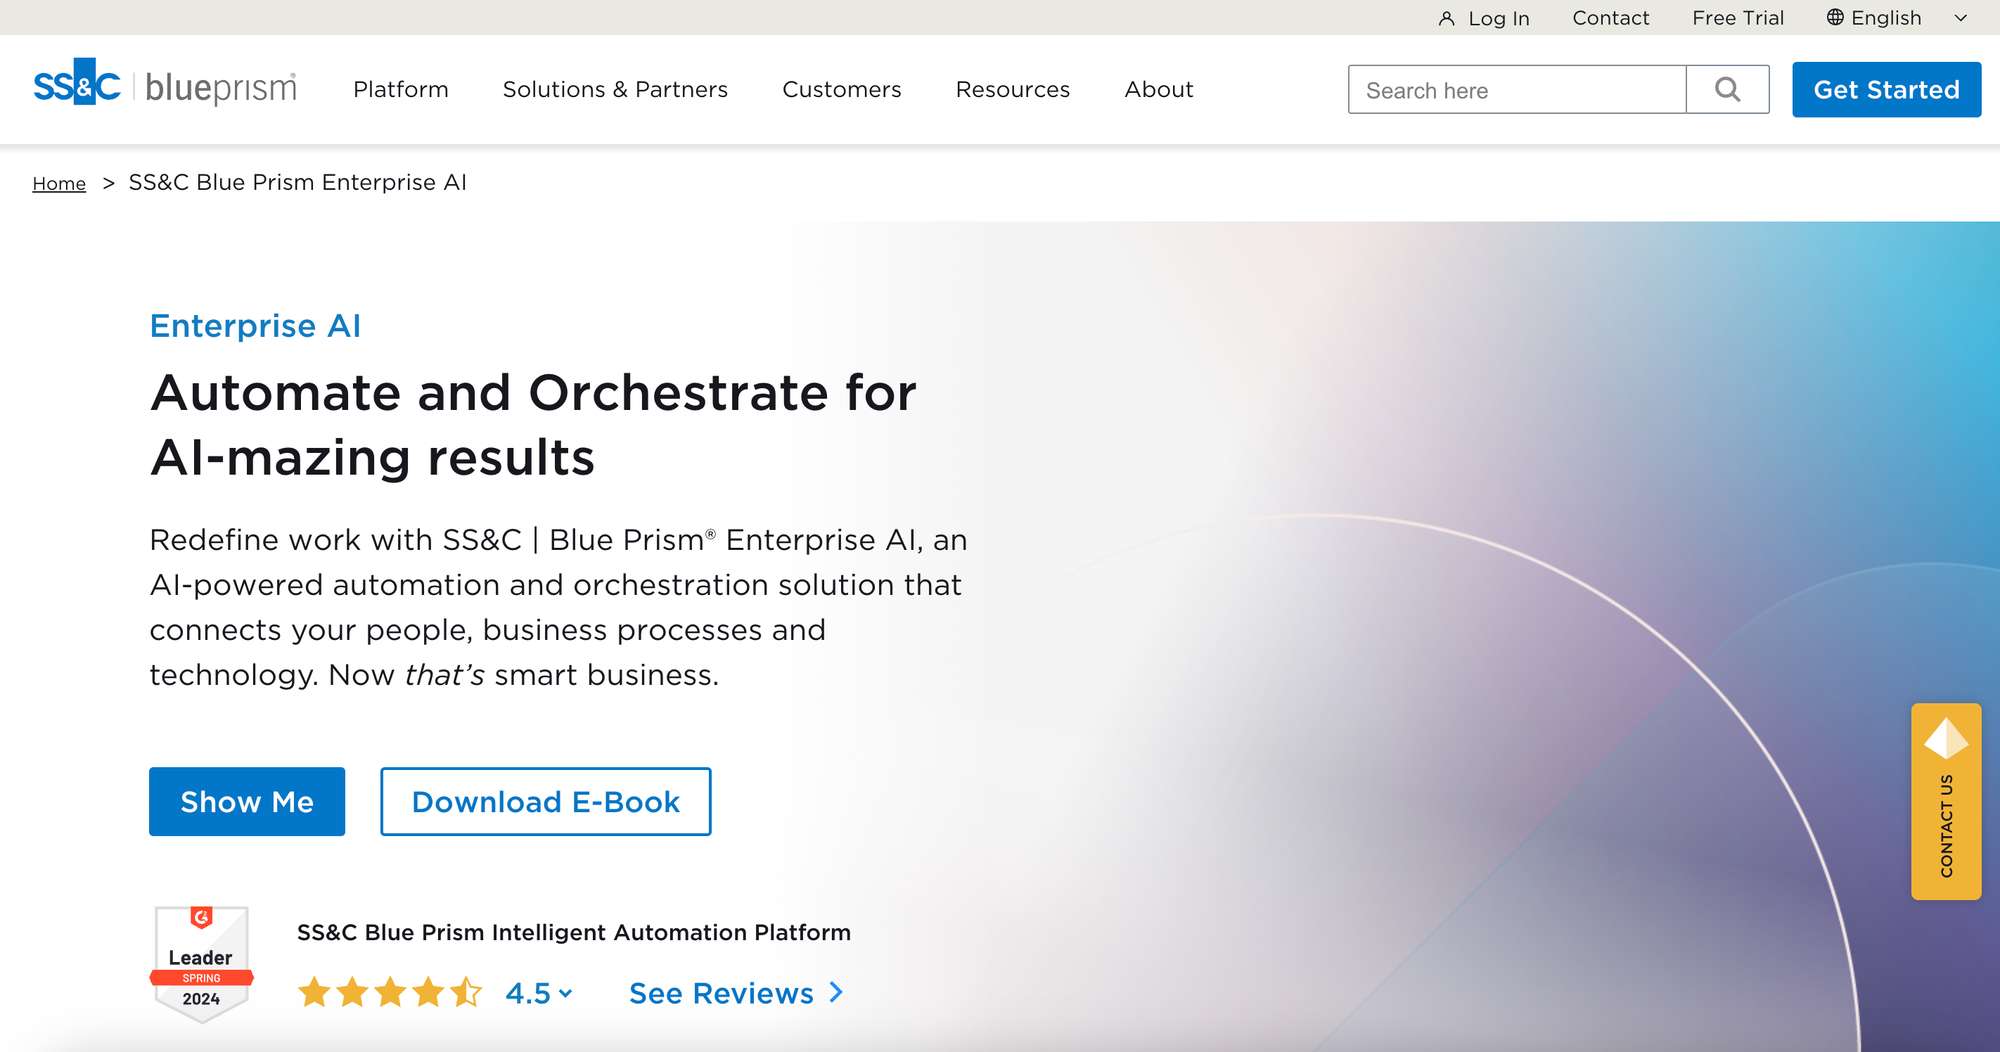Click the Show Me button
Viewport: 2000px width, 1052px height.
coord(247,801)
